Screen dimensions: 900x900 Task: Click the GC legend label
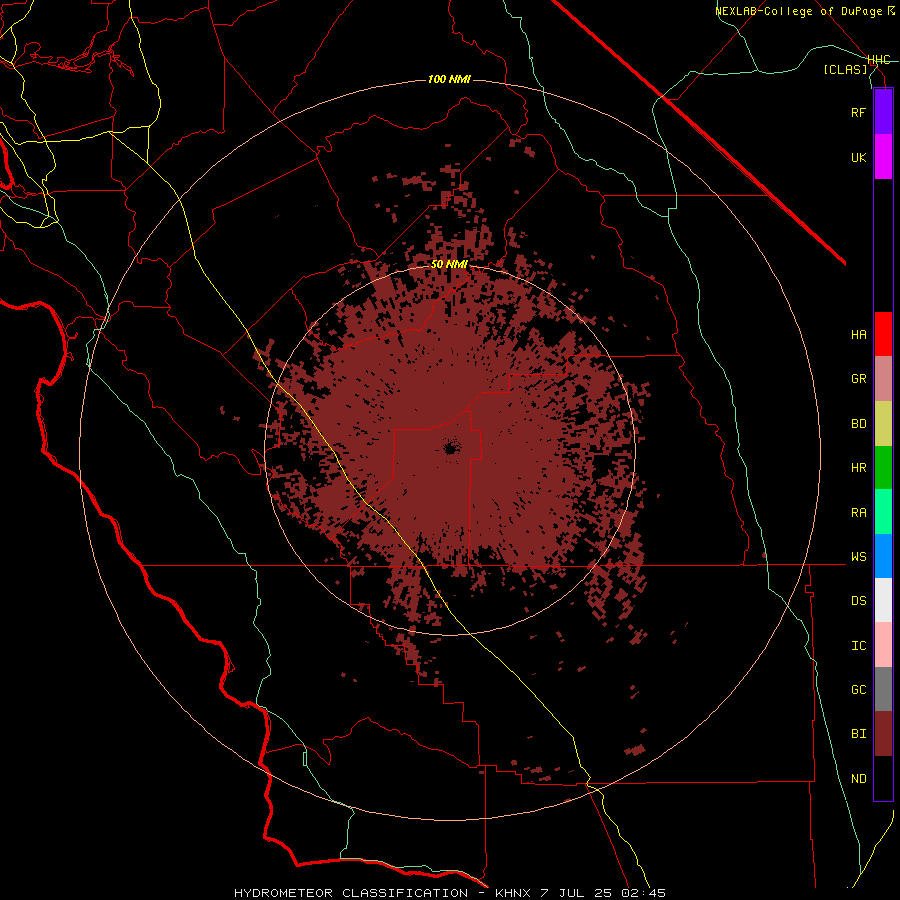point(859,689)
